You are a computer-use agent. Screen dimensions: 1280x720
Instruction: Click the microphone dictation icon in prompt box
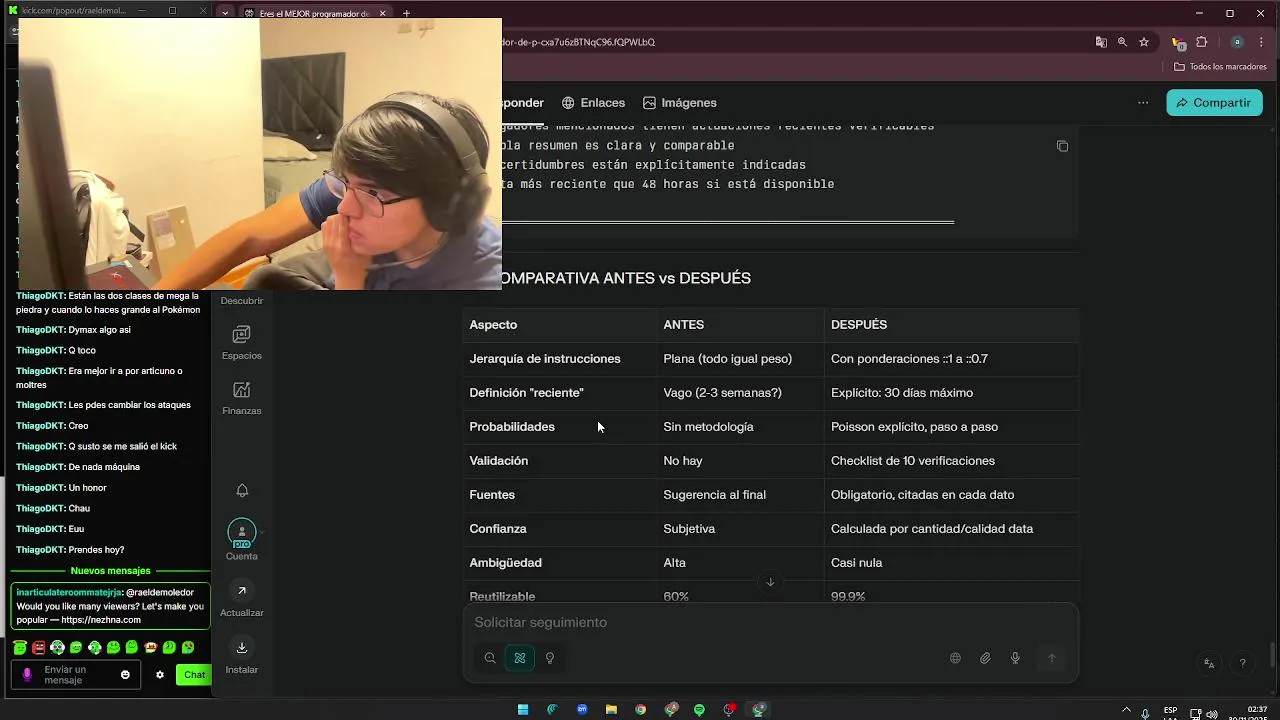[1015, 658]
